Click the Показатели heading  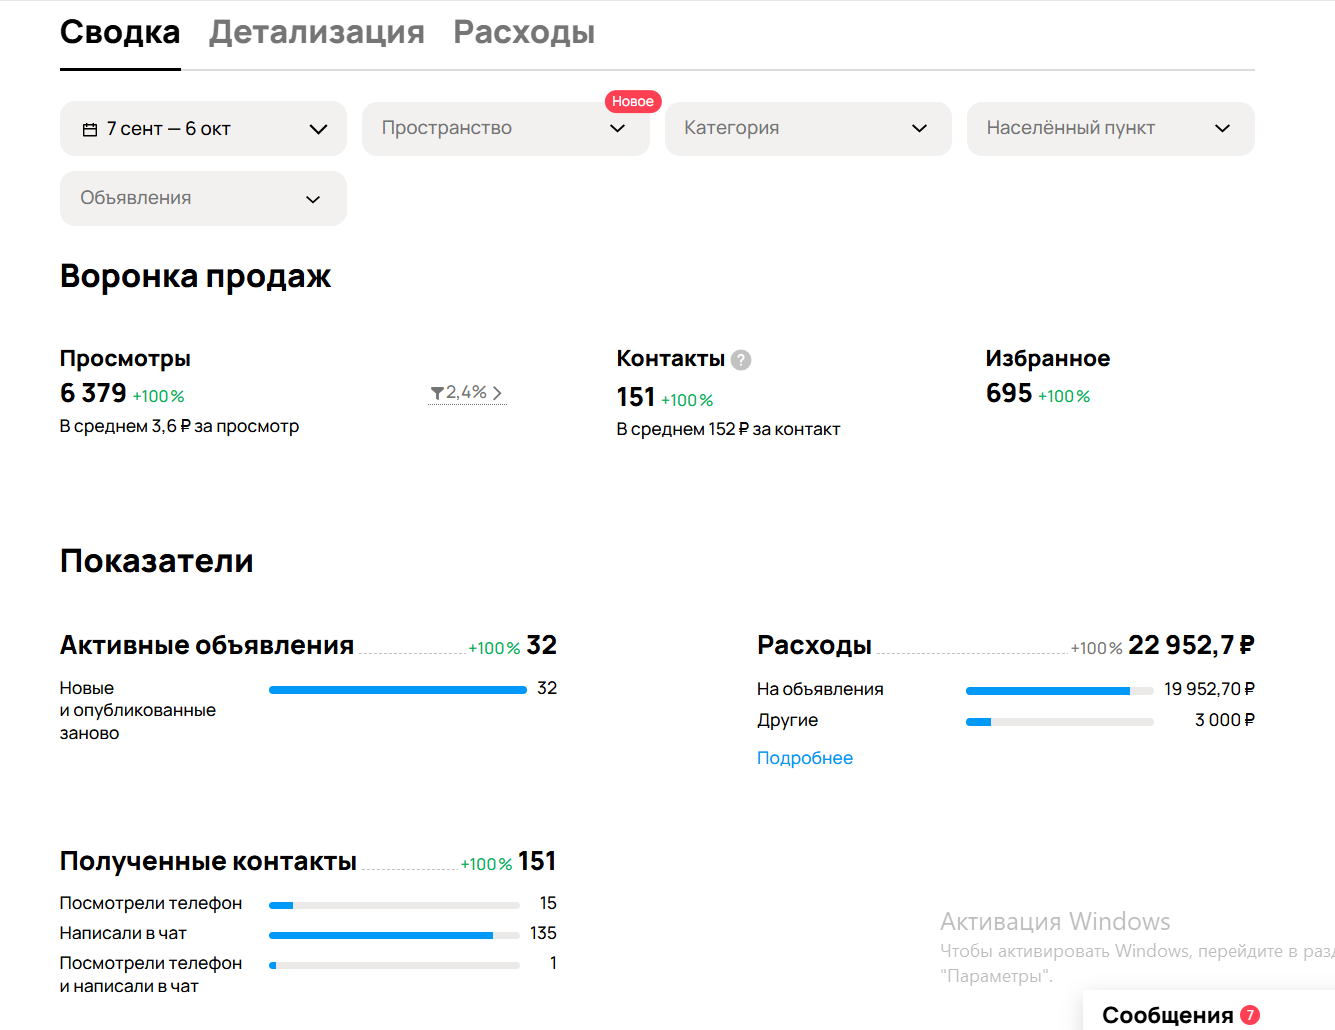(x=157, y=561)
